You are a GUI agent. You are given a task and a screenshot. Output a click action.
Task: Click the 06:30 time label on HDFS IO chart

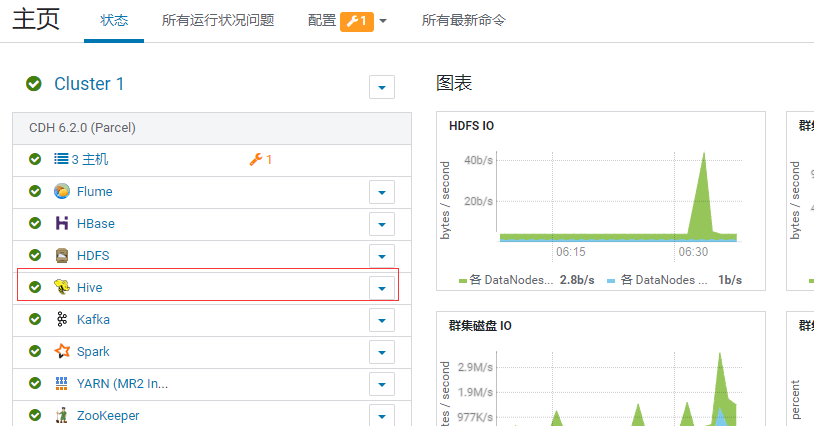pos(693,252)
